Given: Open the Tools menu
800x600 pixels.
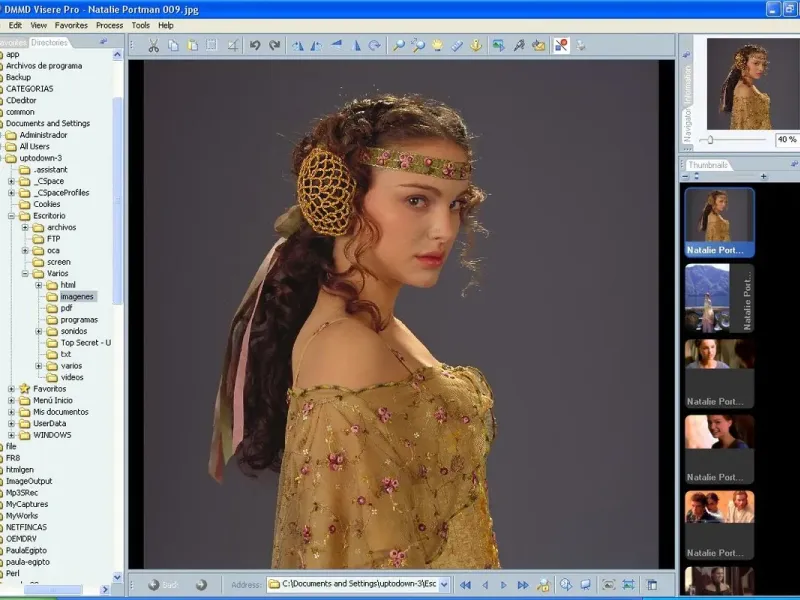Looking at the screenshot, I should click(x=141, y=25).
